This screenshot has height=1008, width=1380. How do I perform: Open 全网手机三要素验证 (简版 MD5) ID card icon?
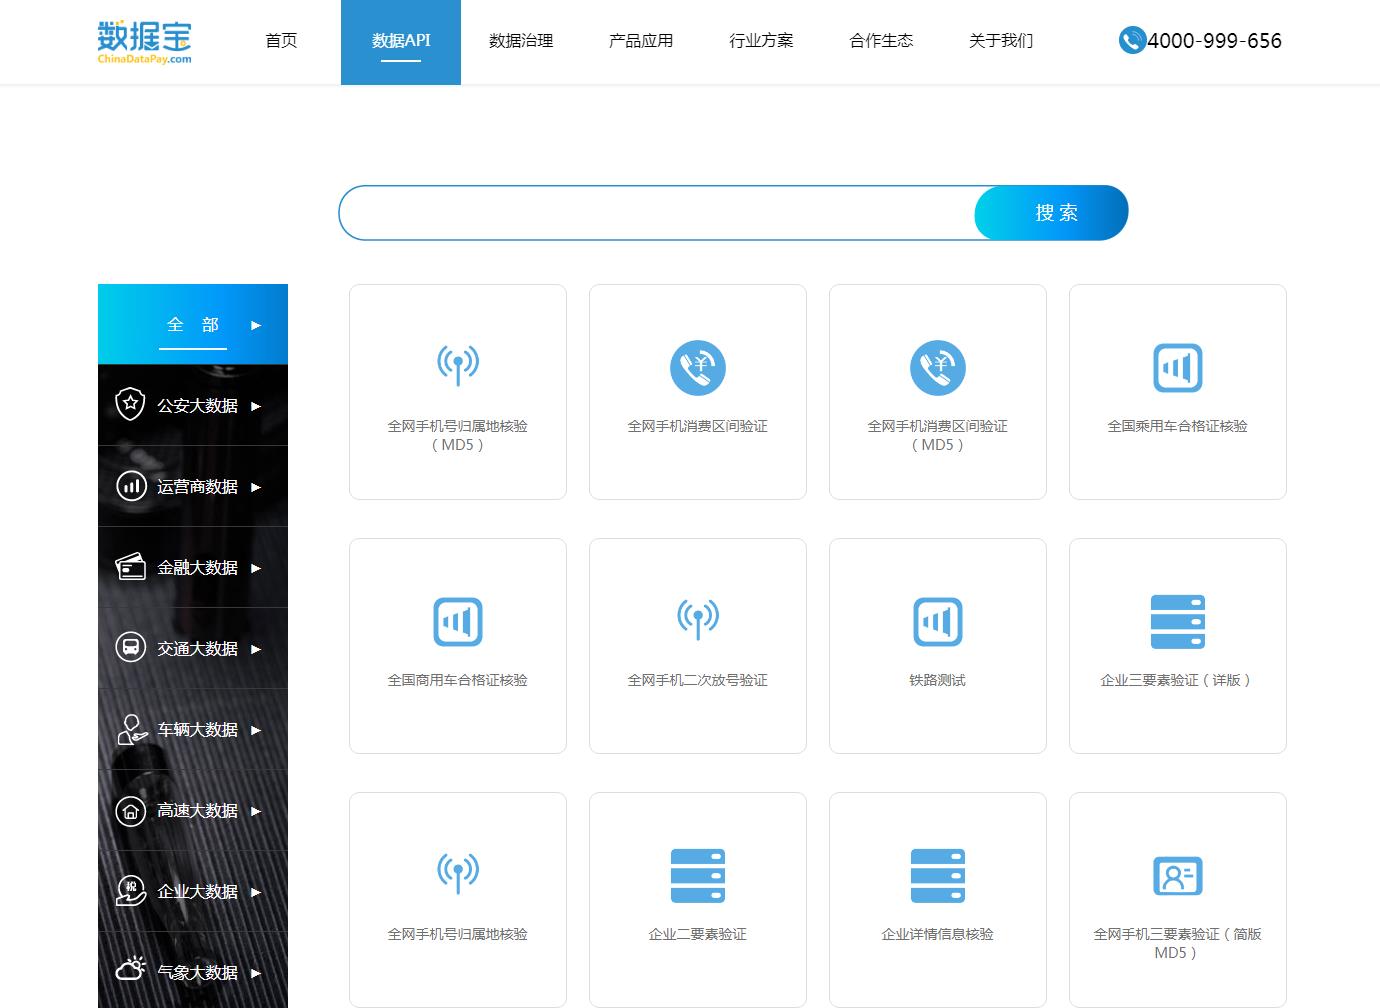[x=1178, y=876]
